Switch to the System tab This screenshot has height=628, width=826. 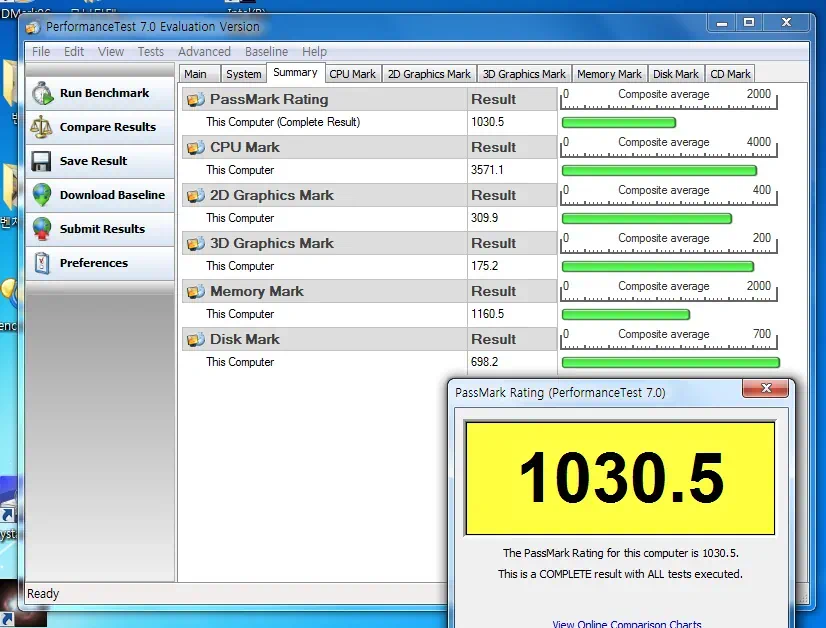243,73
